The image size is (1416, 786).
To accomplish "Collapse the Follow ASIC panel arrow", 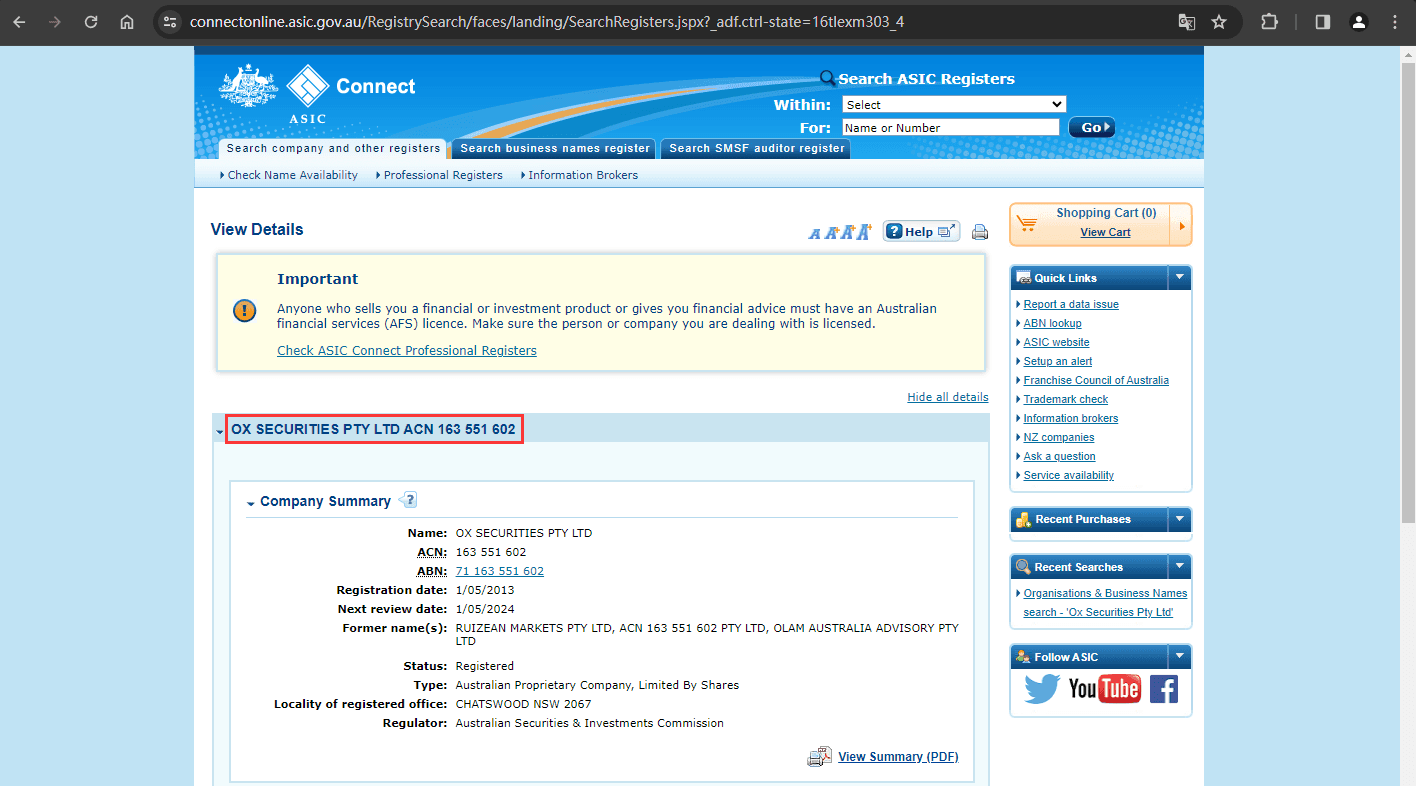I will coord(1180,657).
